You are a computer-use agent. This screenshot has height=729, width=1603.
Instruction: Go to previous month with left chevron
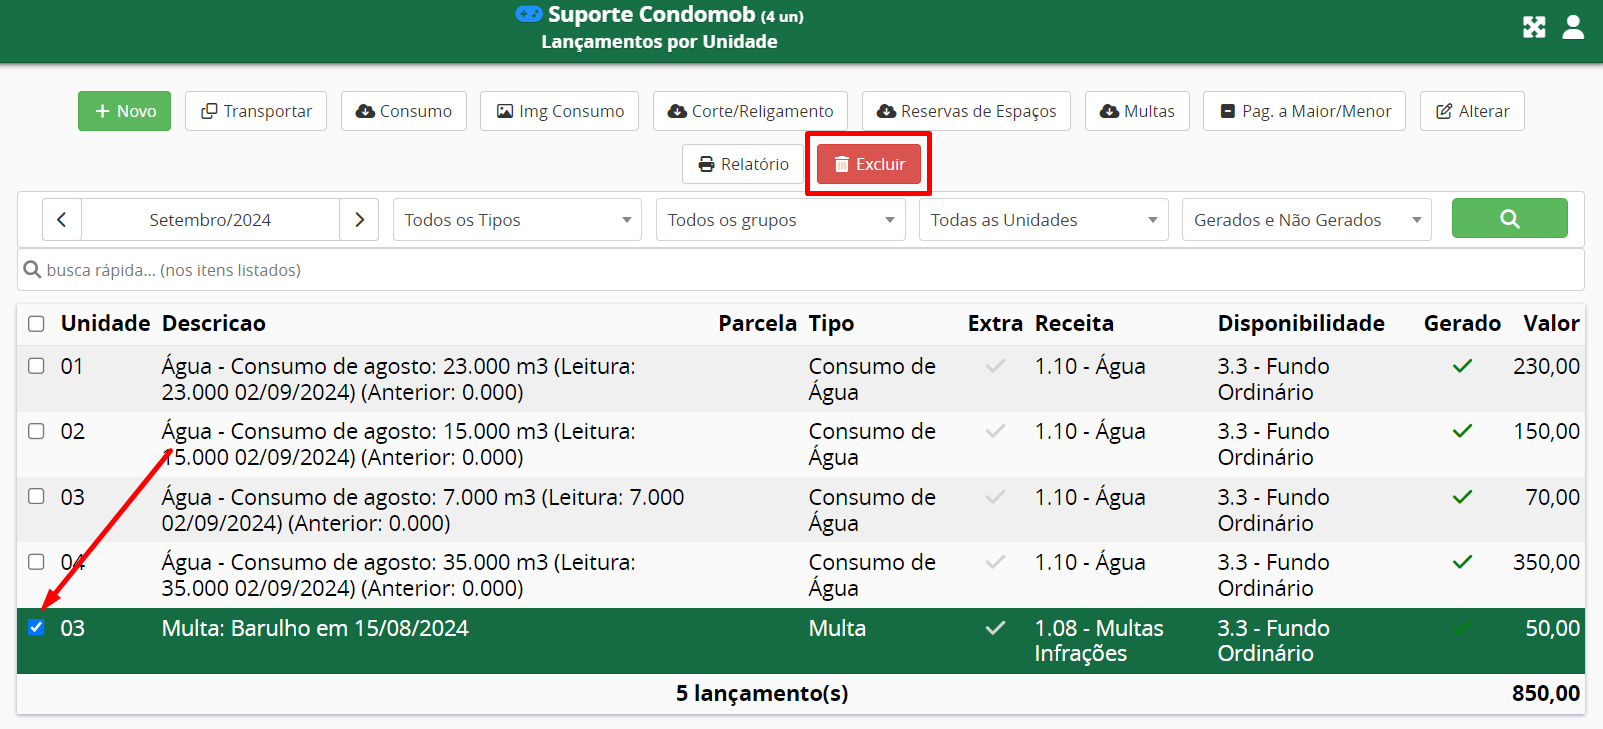(62, 220)
